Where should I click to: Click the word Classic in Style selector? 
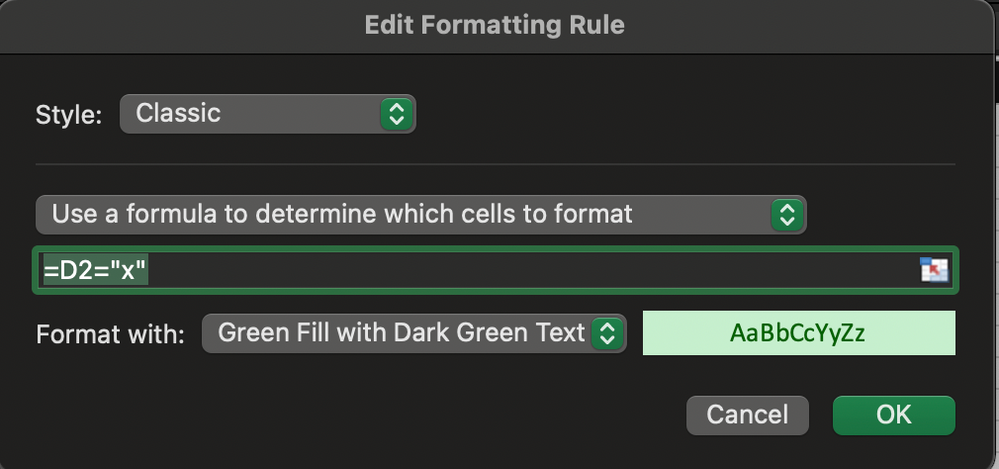pos(178,113)
